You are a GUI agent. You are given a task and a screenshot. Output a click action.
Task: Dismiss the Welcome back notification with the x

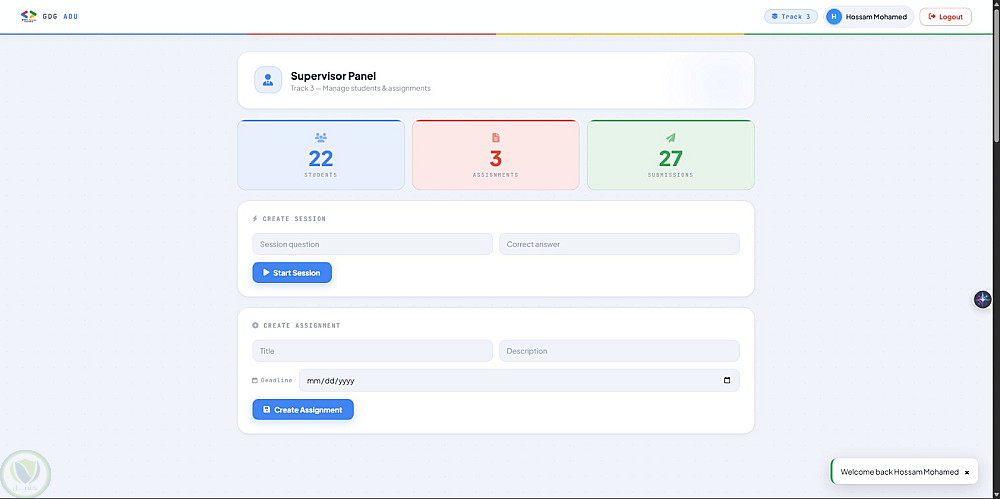coord(967,472)
